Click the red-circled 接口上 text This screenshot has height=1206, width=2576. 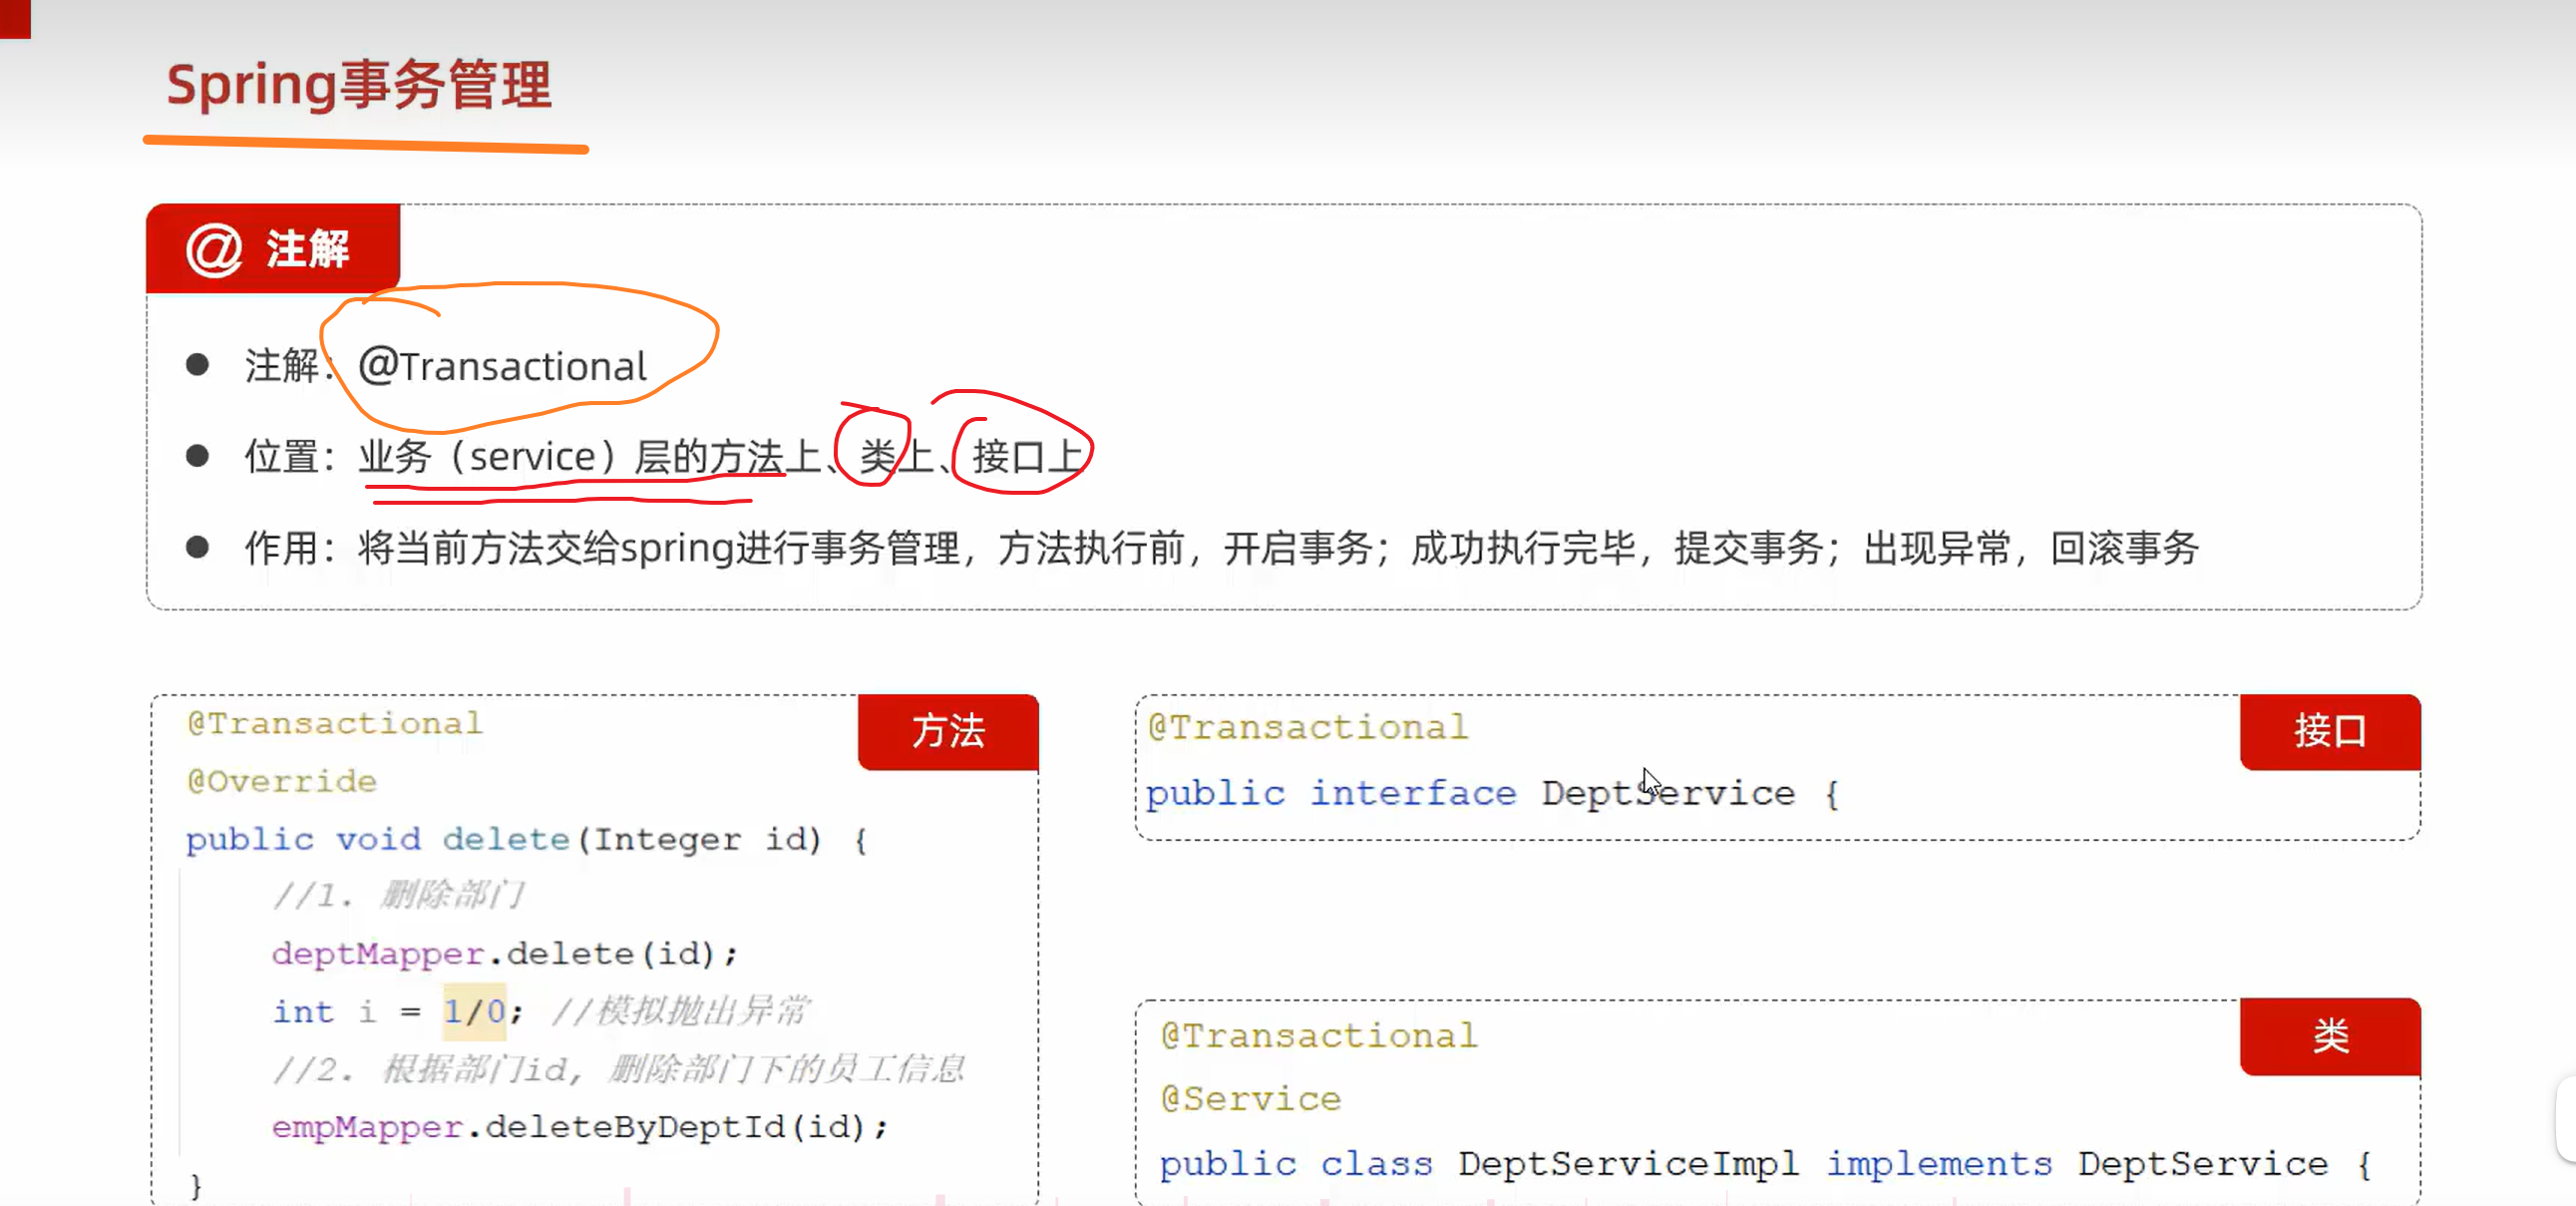(x=1026, y=457)
